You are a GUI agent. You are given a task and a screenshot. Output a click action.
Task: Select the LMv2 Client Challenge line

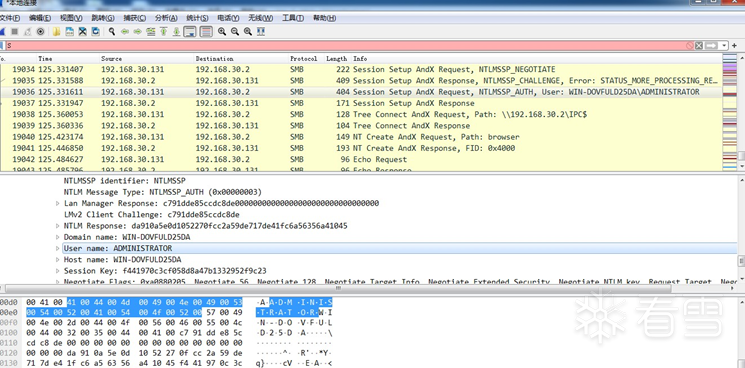tap(152, 215)
